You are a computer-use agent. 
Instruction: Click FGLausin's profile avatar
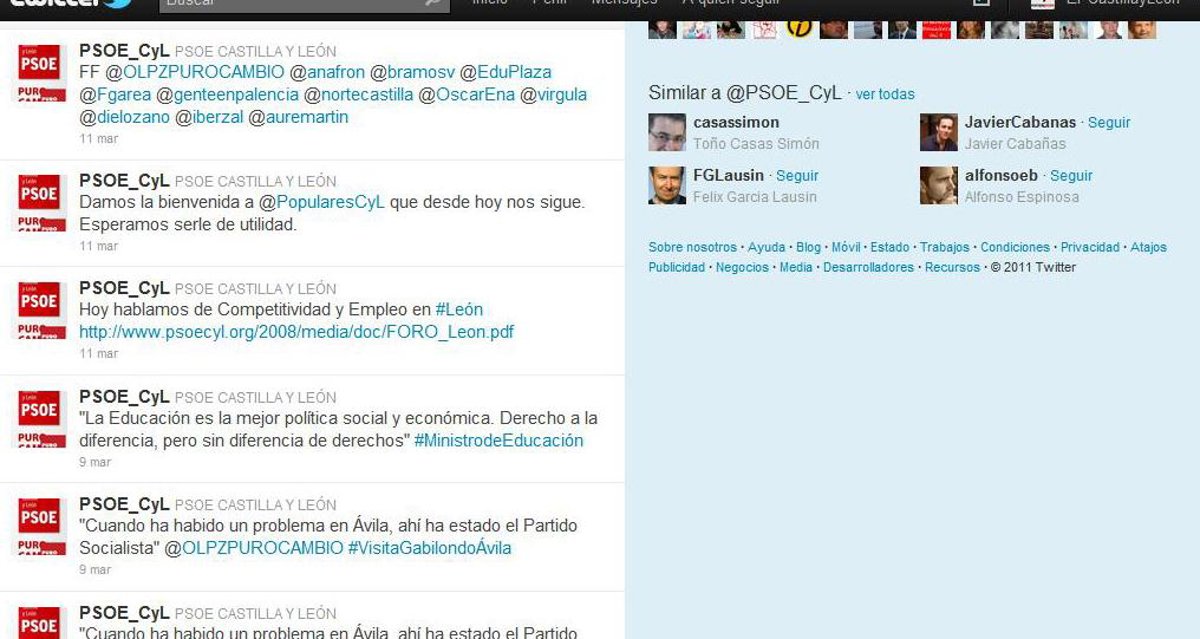pos(667,186)
